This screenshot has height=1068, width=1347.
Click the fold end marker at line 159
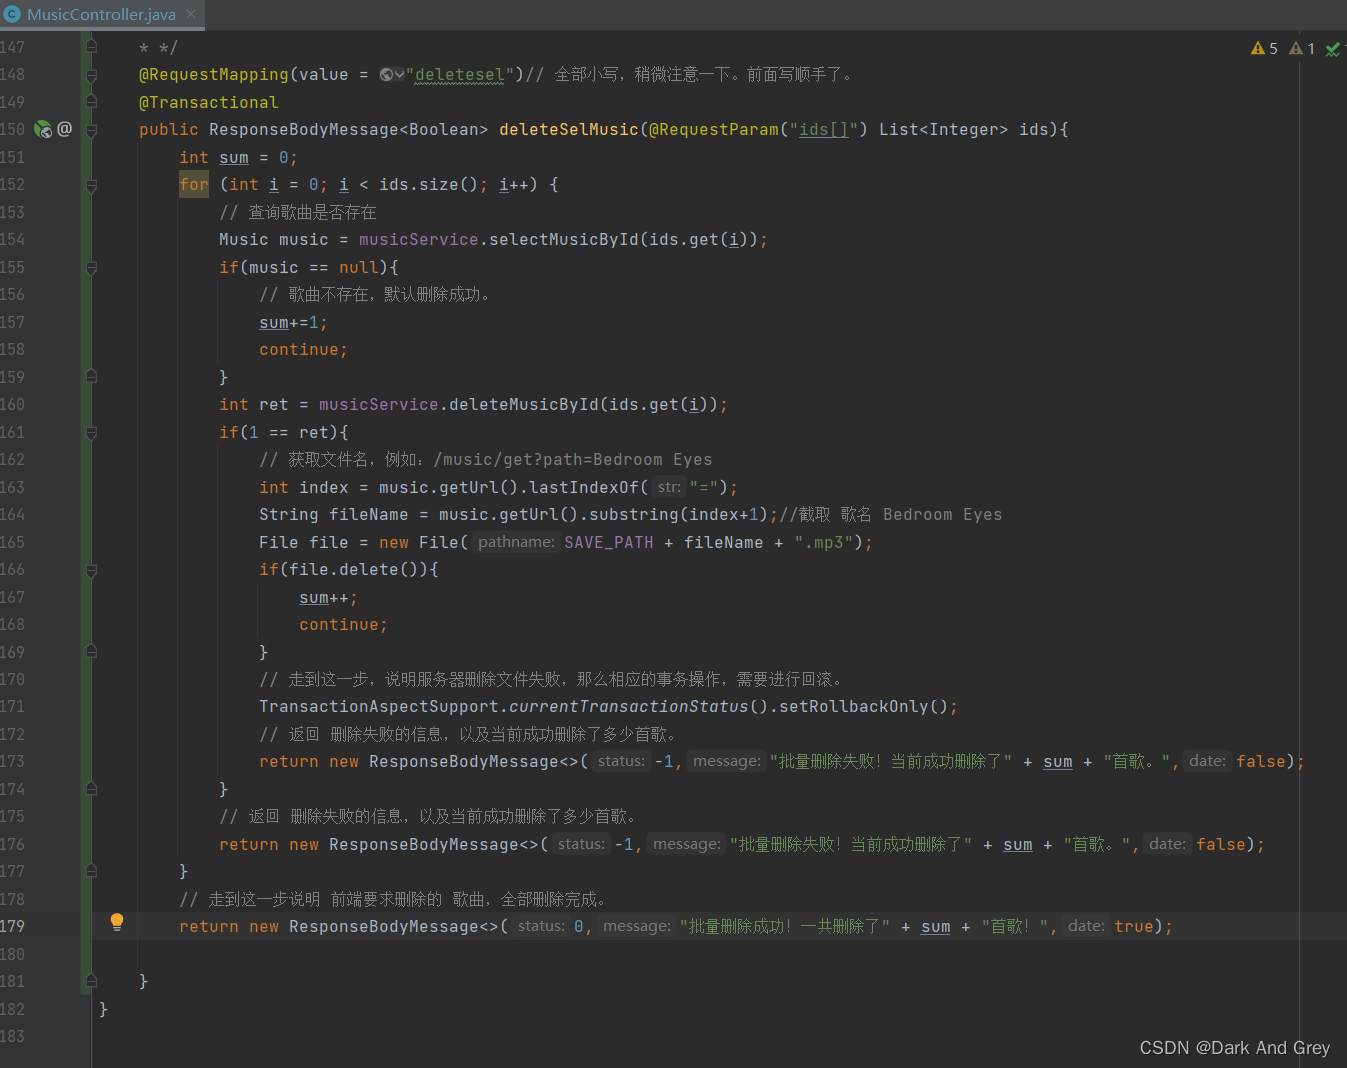(91, 377)
